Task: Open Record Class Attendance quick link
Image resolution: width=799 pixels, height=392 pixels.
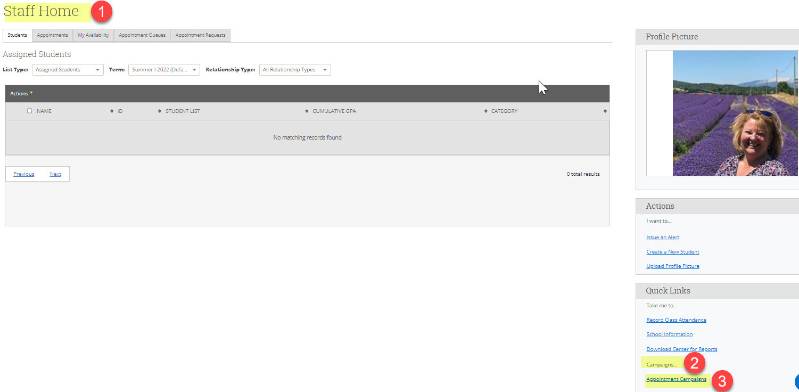Action: pyautogui.click(x=676, y=320)
